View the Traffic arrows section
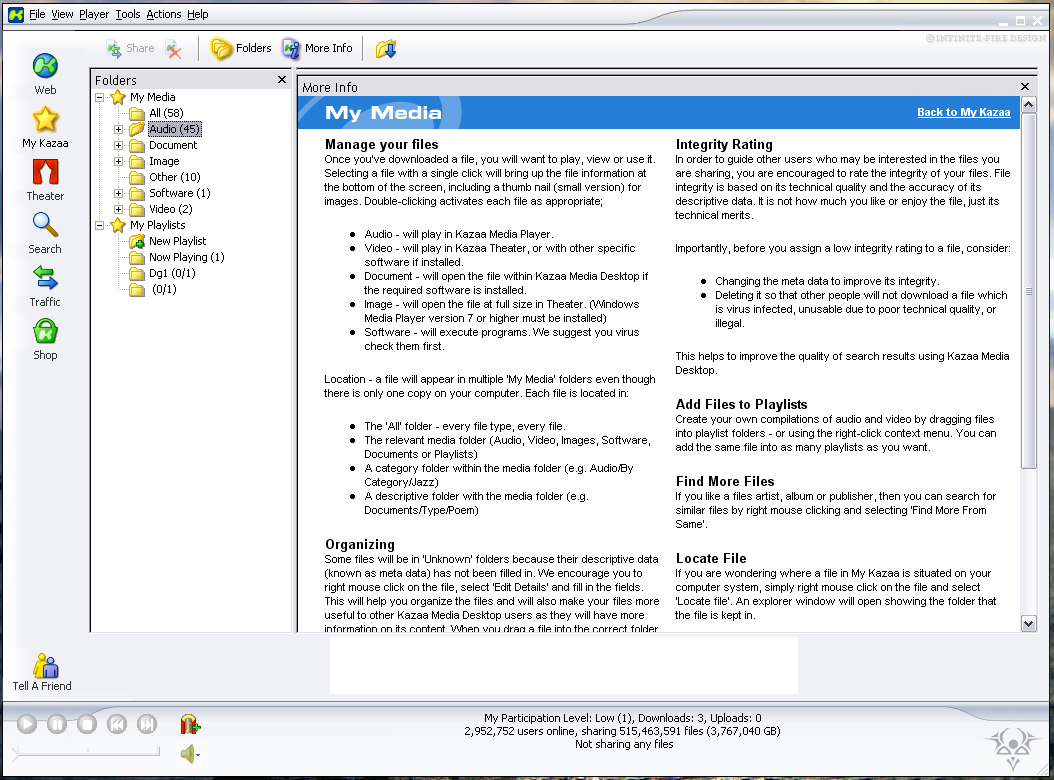Screen dimensions: 1054x780 [x=45, y=286]
